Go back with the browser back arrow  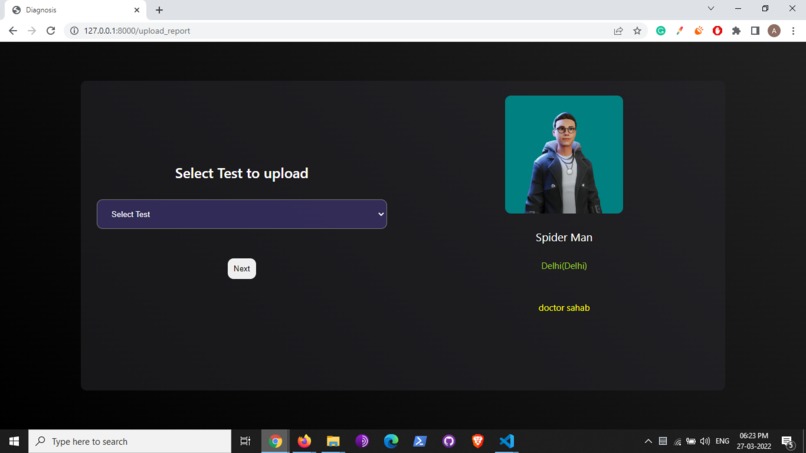pos(13,31)
